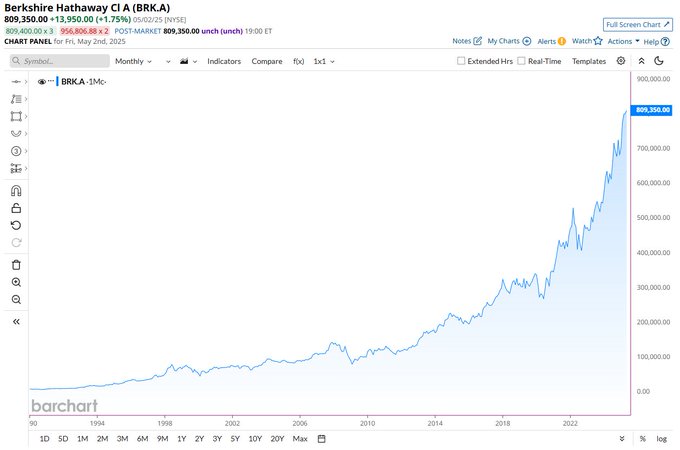The image size is (680, 450).
Task: Click the Full Screen Chart button
Action: [638, 24]
